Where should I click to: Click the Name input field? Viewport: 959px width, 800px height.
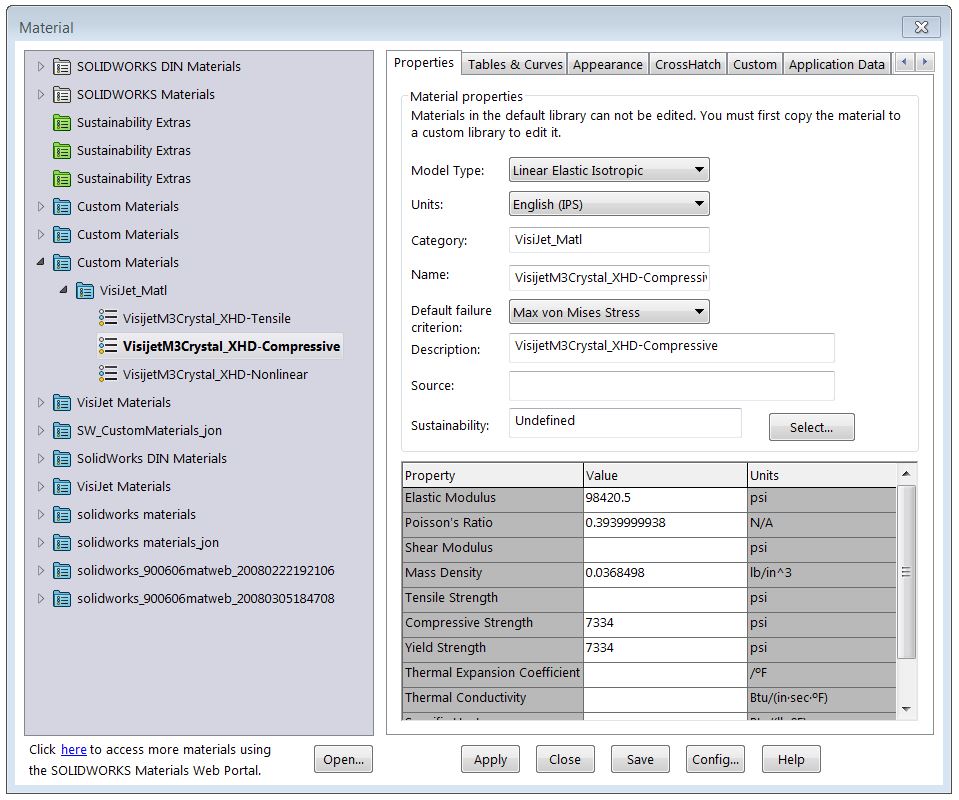click(609, 277)
